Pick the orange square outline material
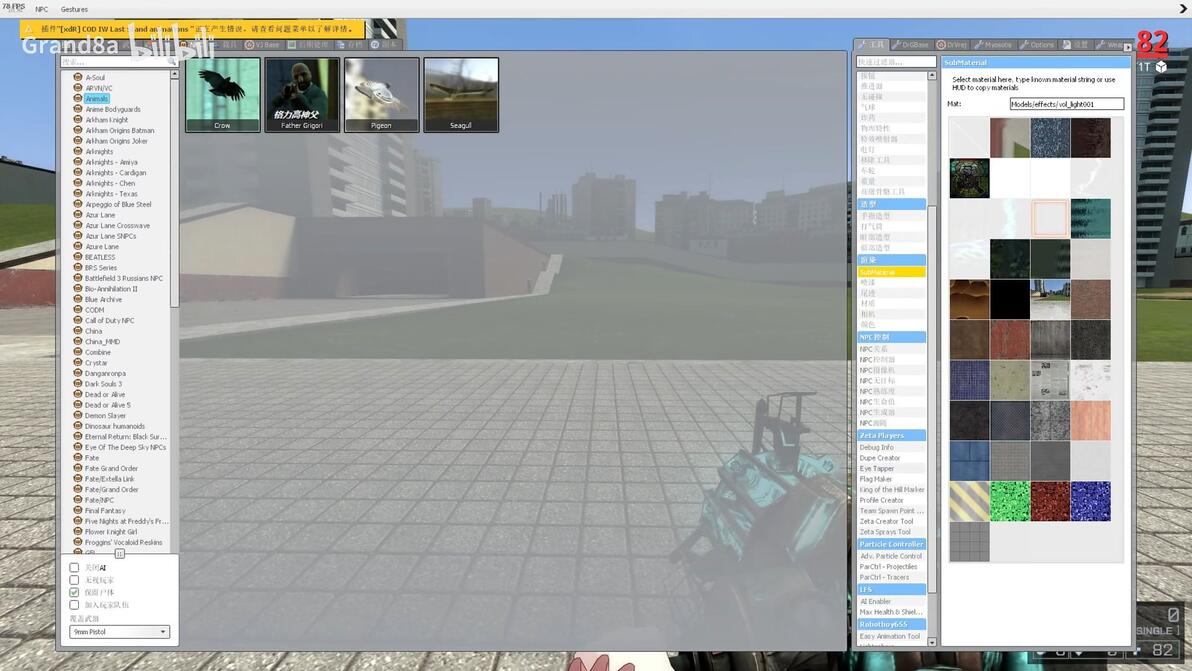 coord(1050,218)
